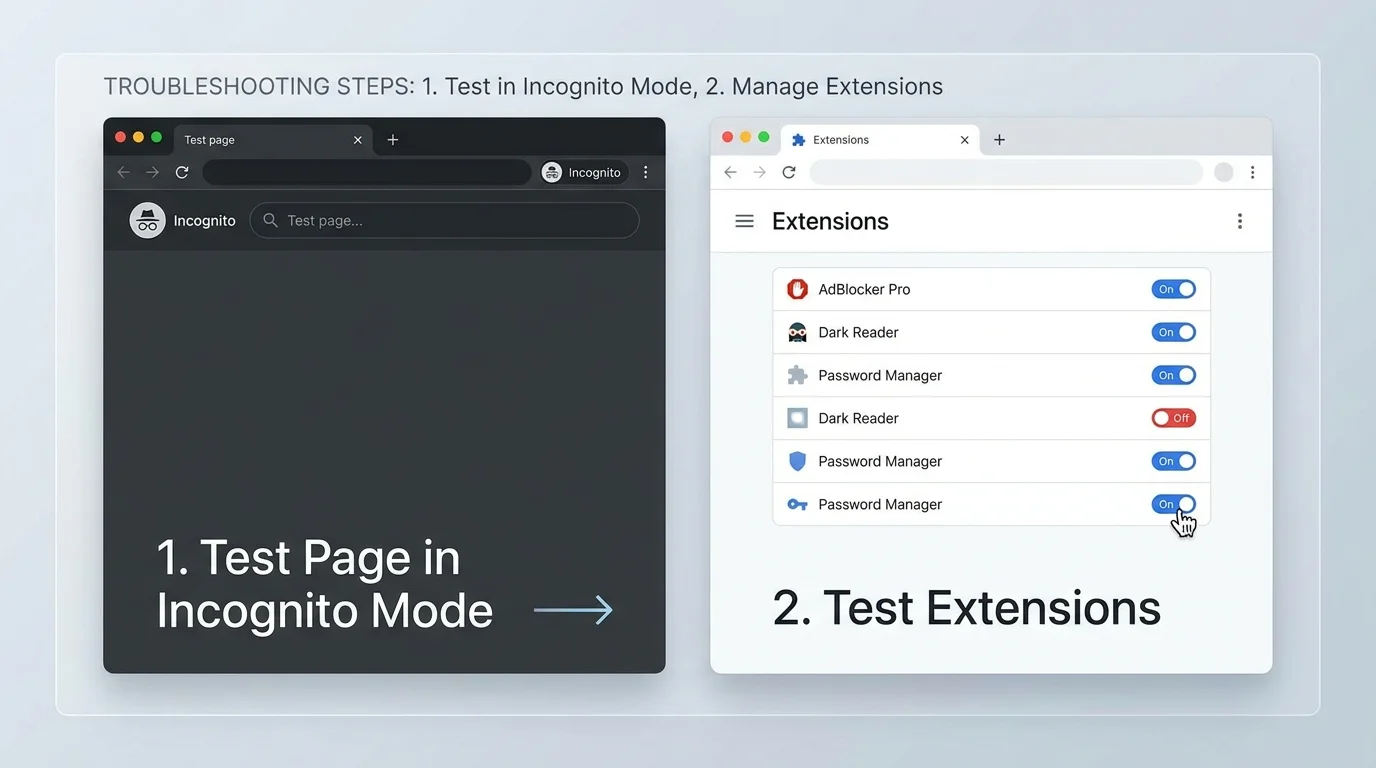
Task: Go forward in the Incognito window
Action: click(152, 172)
